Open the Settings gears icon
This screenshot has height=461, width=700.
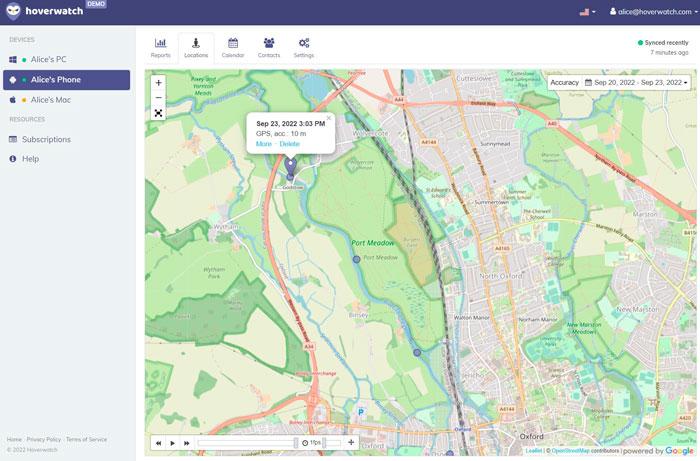point(304,47)
